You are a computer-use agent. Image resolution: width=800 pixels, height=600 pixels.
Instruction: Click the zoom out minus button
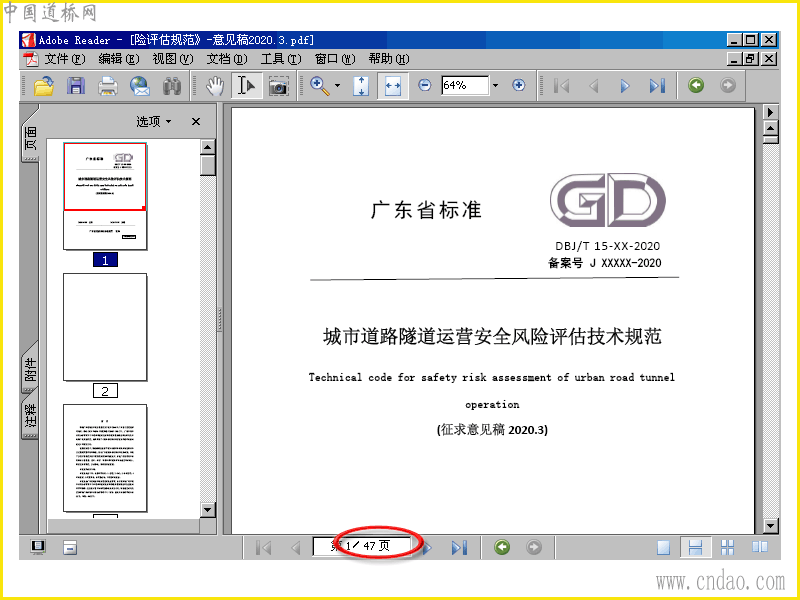(424, 85)
